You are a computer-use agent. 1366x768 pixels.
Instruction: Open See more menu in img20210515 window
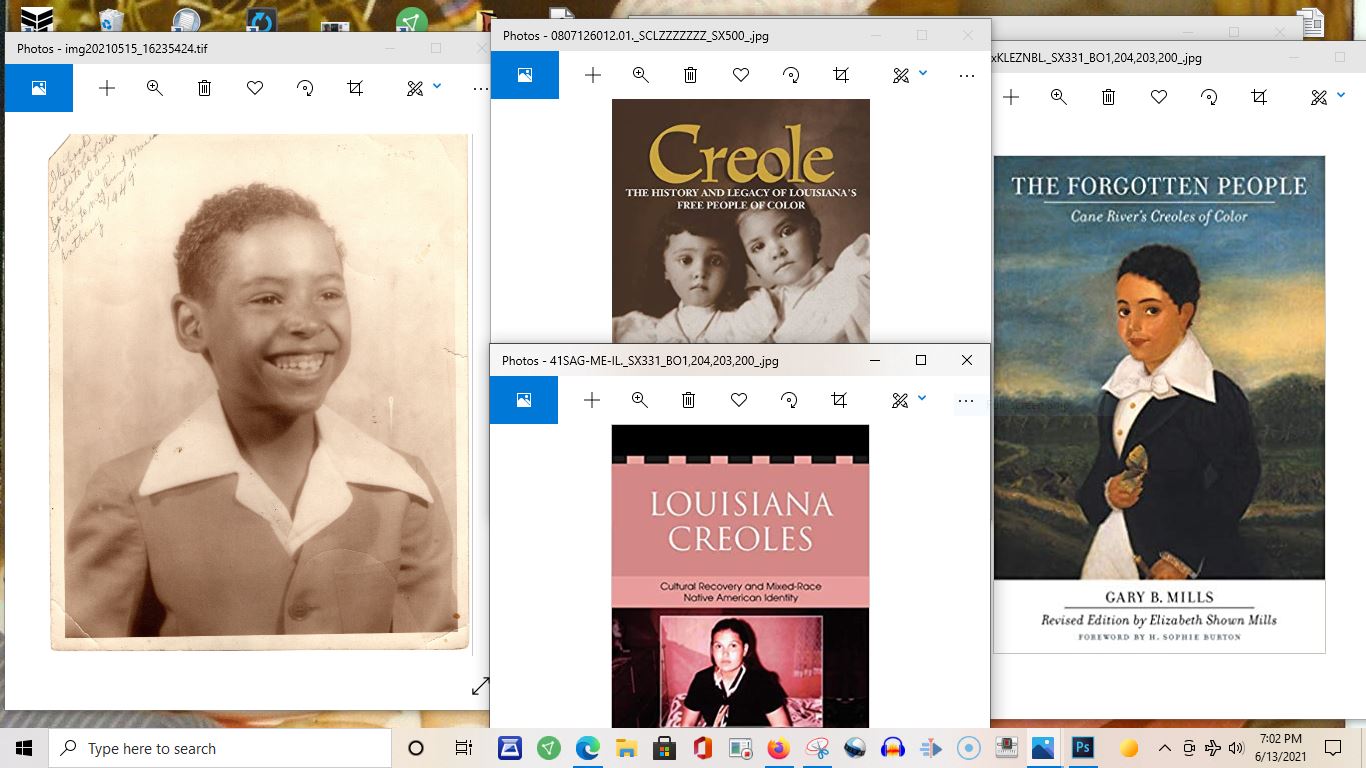click(x=480, y=88)
